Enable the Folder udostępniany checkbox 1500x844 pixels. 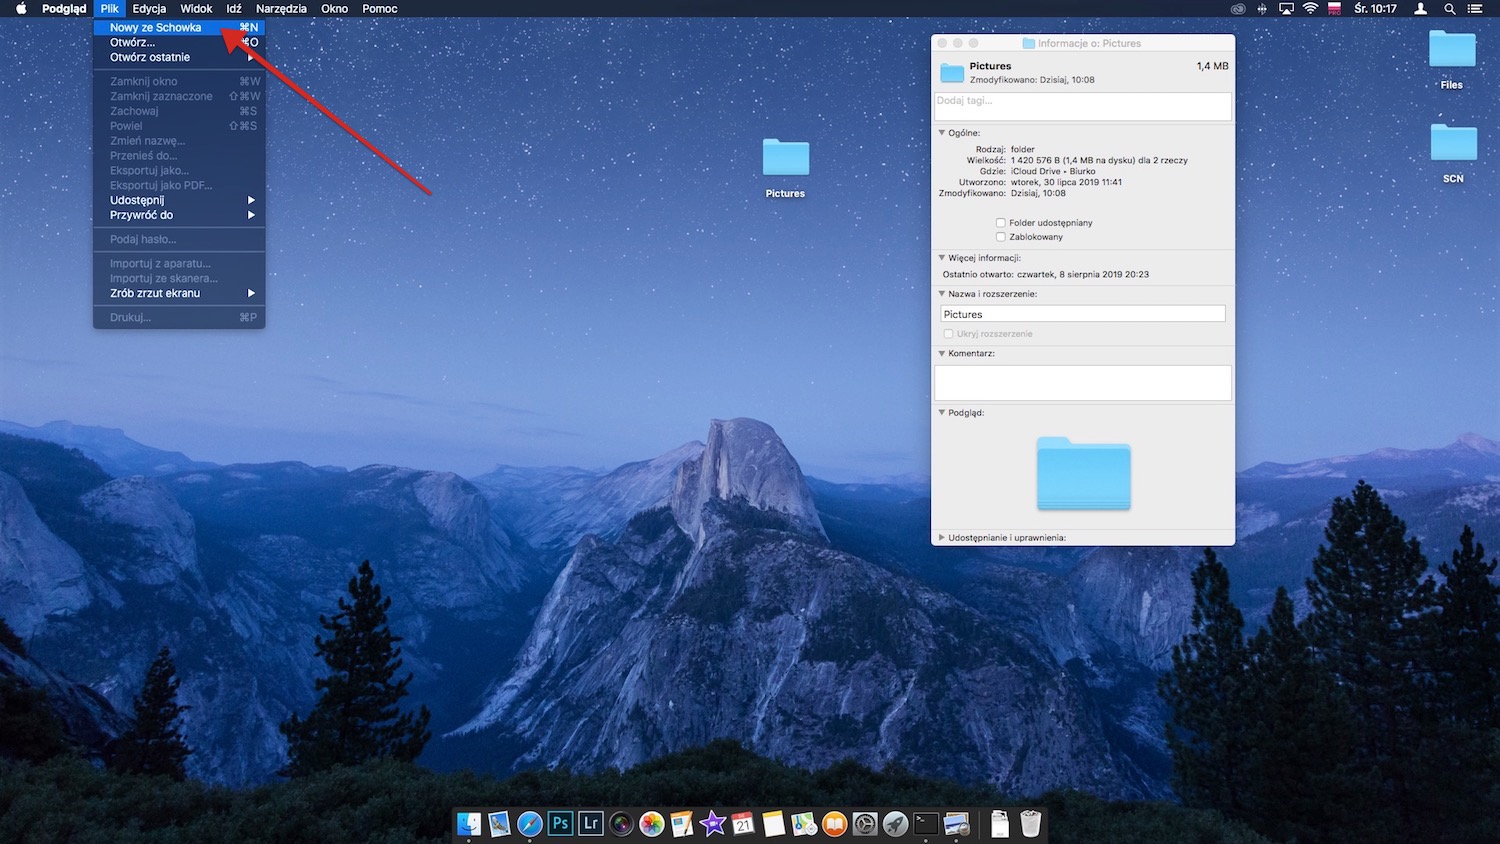(x=1000, y=223)
